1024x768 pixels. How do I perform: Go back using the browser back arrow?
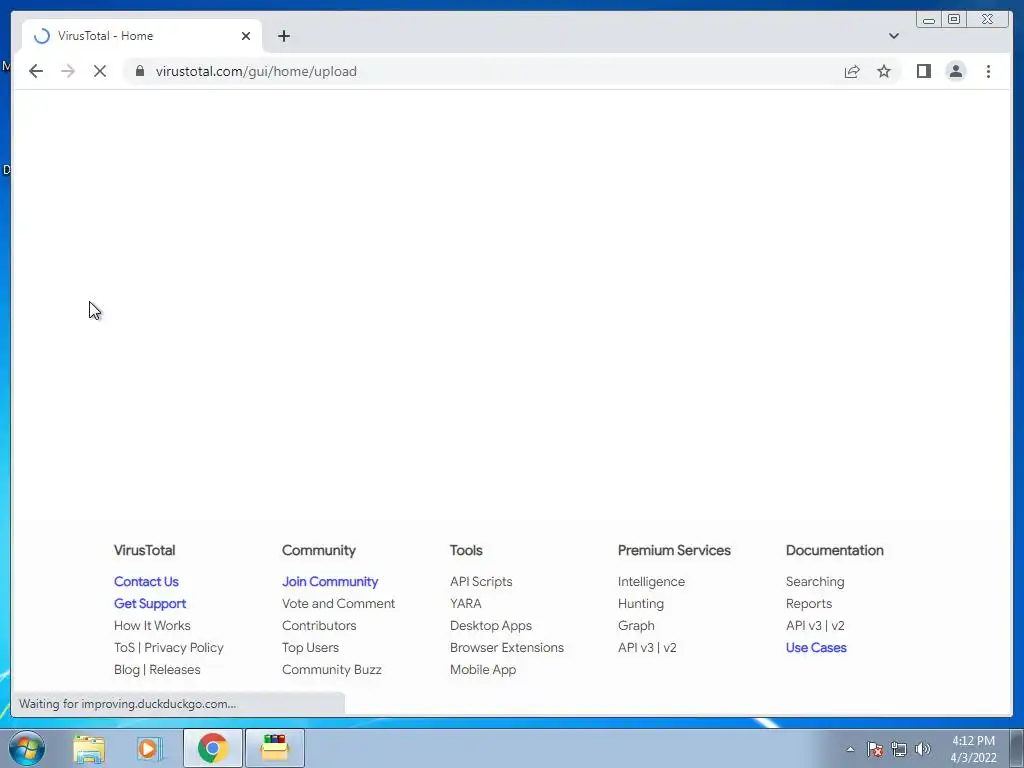[36, 71]
